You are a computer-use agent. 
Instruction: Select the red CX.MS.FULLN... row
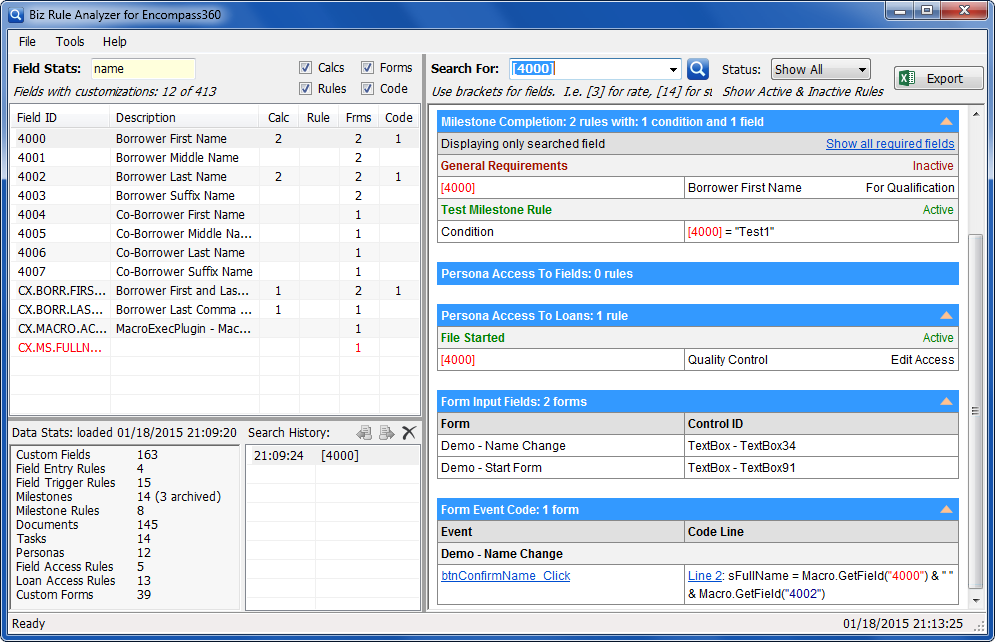215,348
